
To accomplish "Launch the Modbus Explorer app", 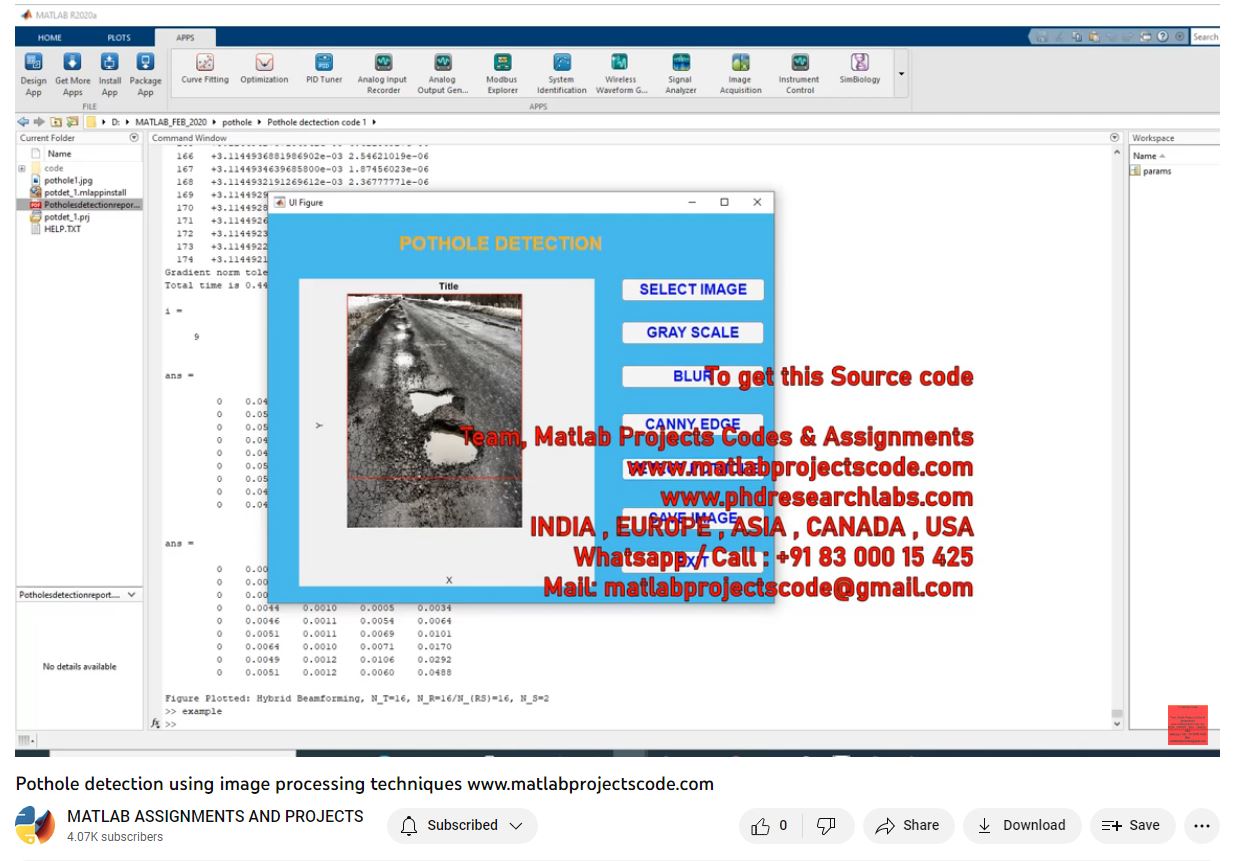I will coord(502,74).
